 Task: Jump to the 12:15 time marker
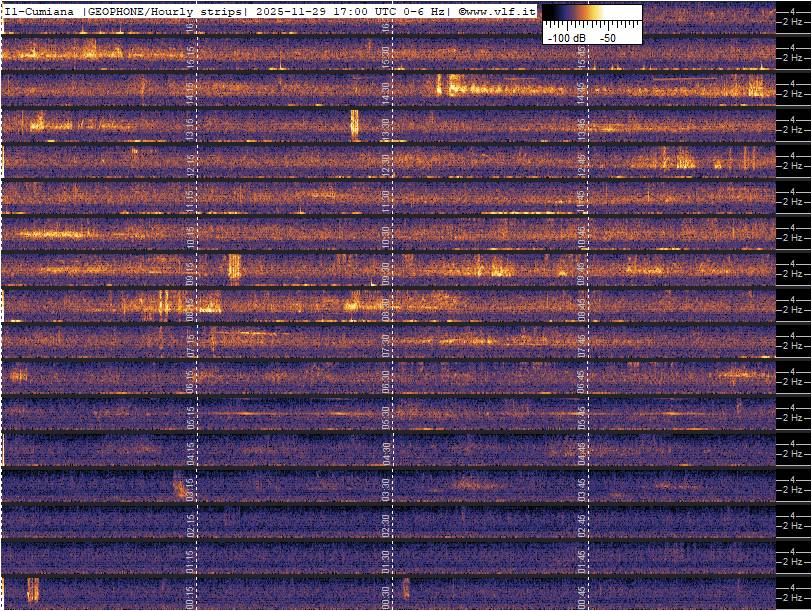[191, 160]
